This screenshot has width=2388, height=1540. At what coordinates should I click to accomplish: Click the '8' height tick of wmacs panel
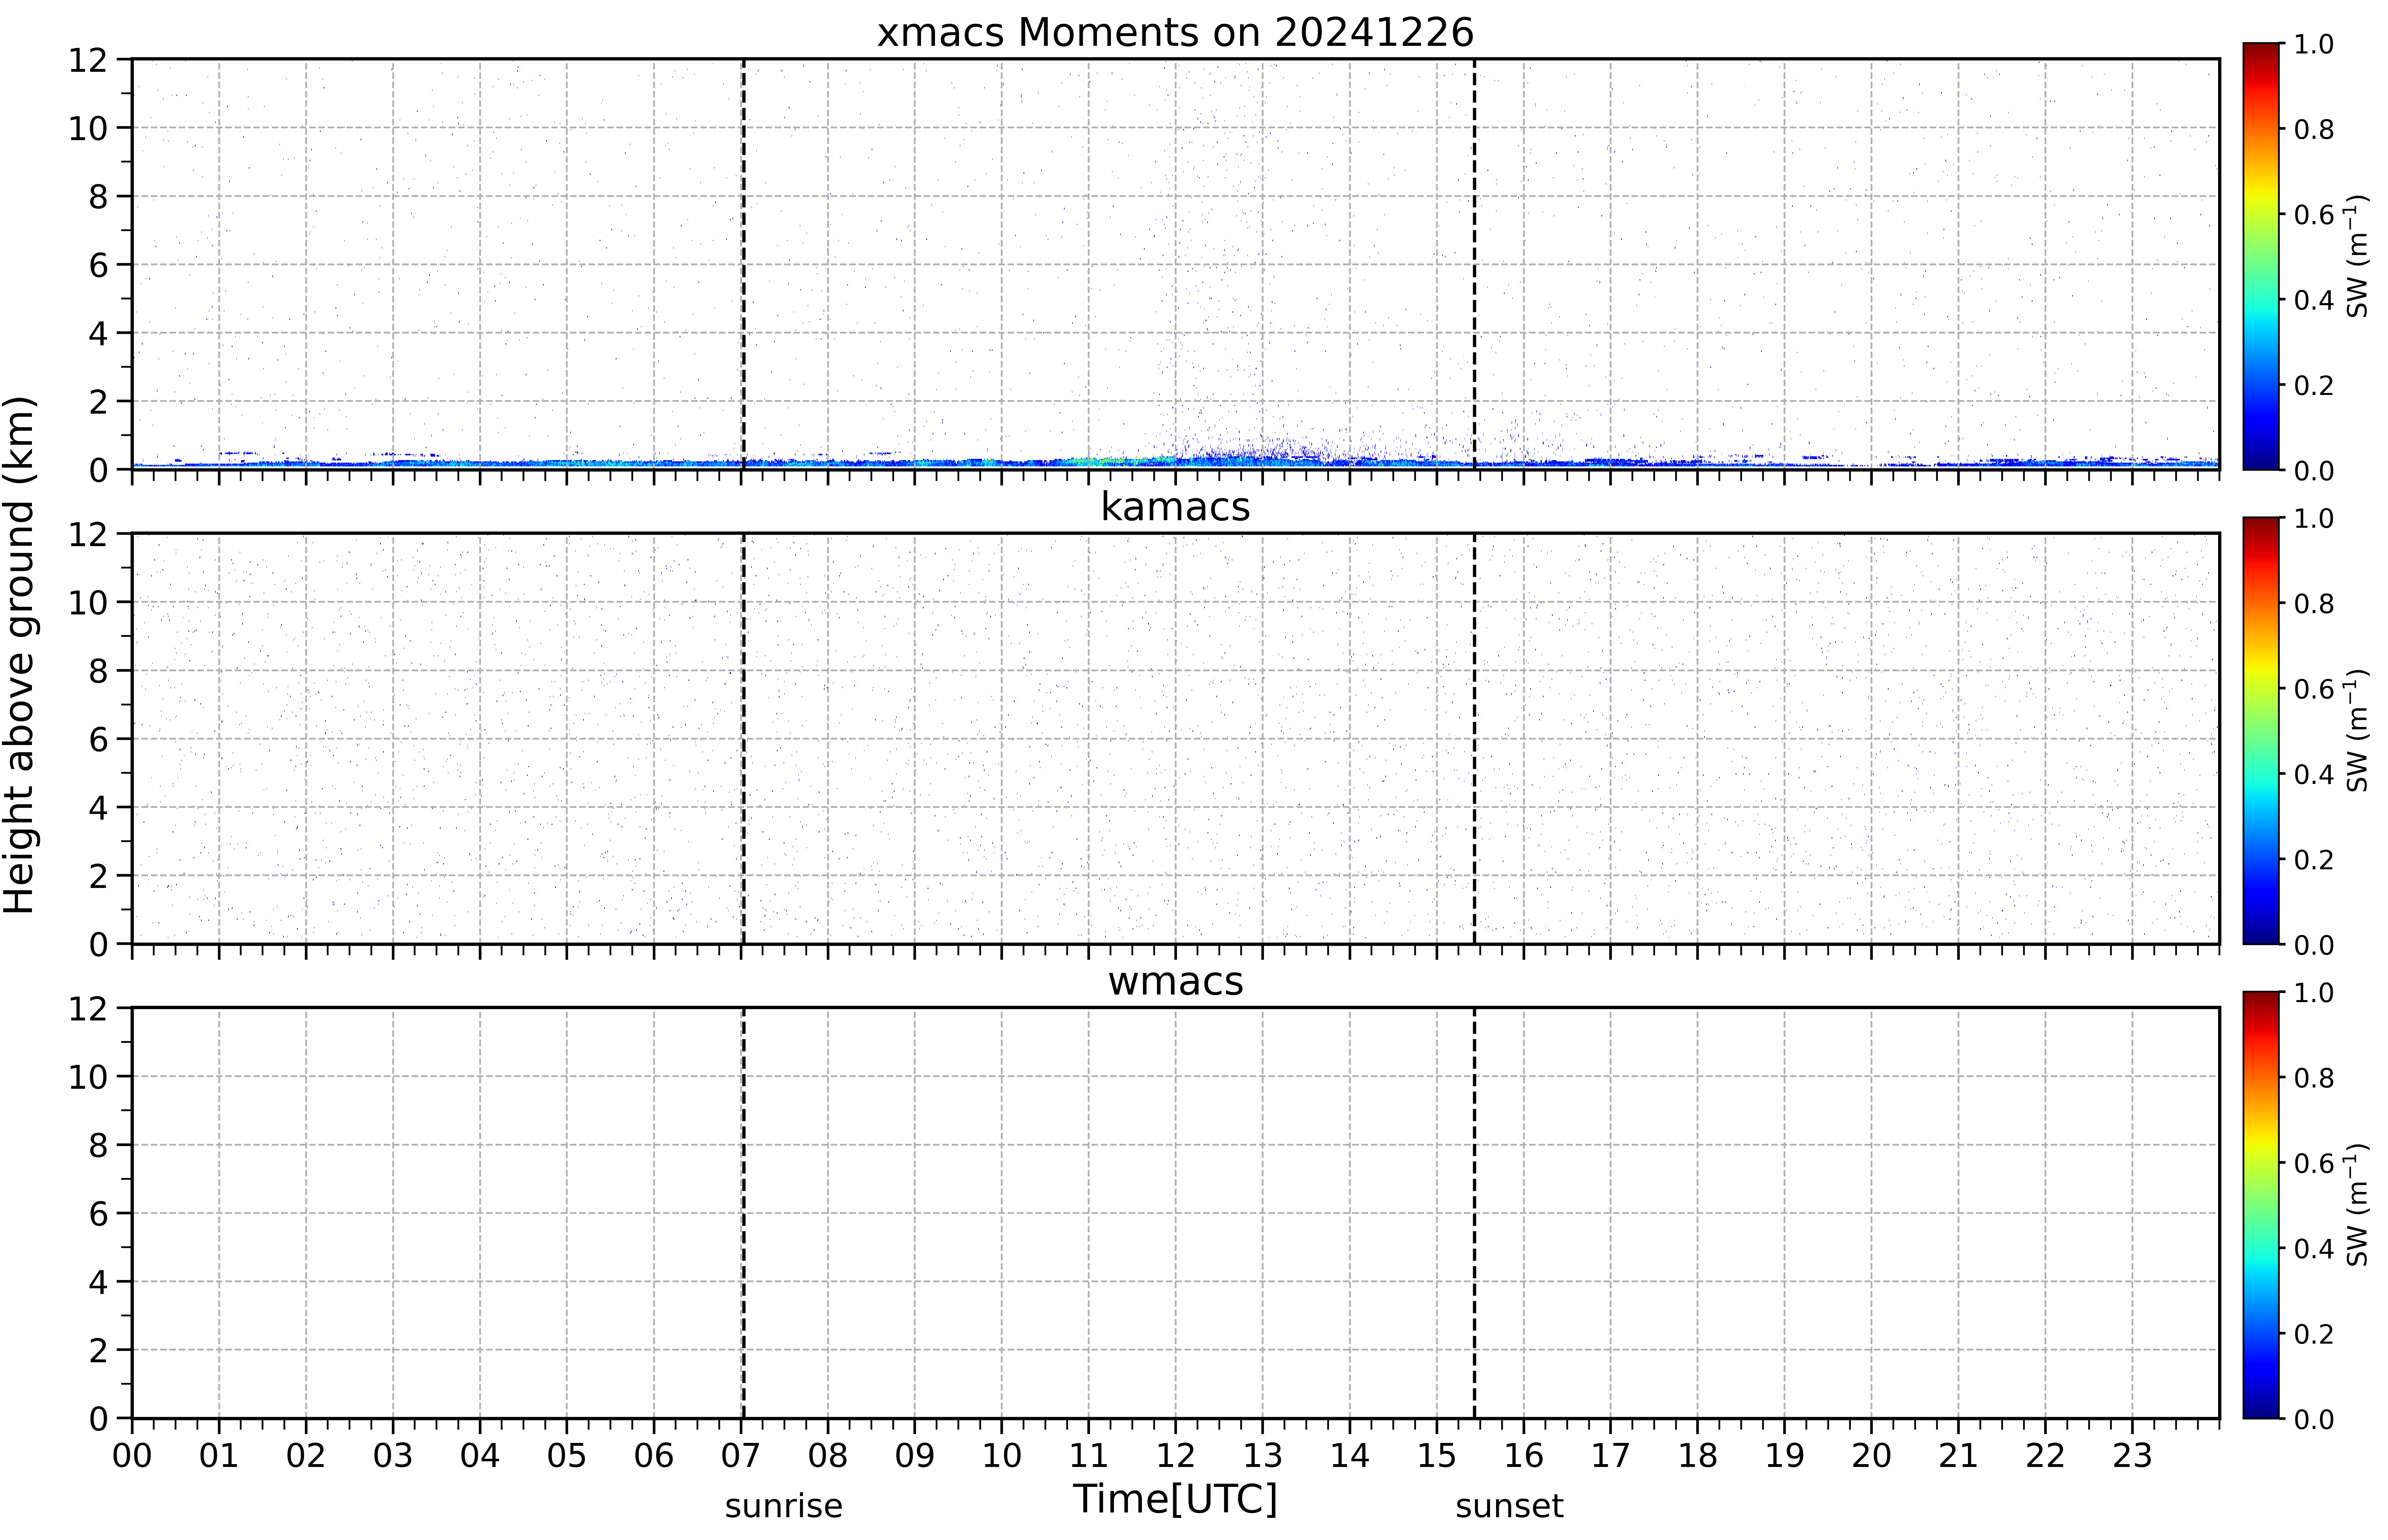[98, 1145]
